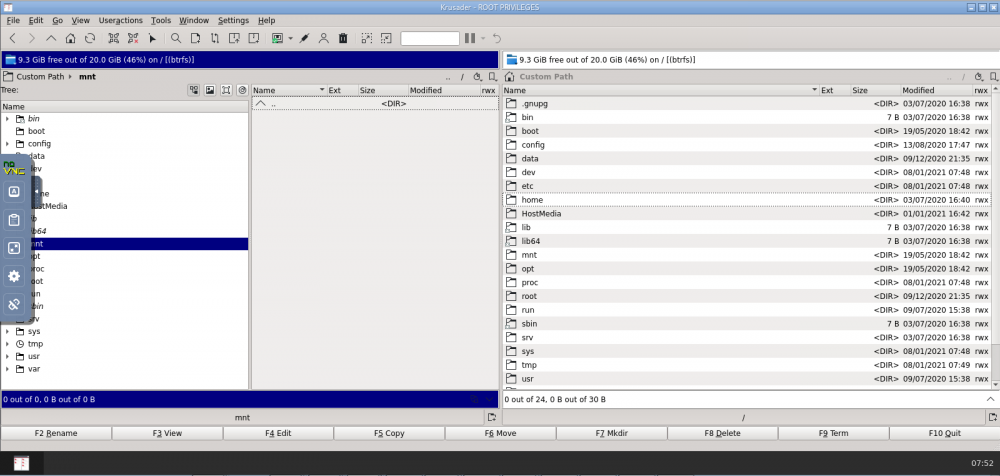Open the Go menu
This screenshot has width=1000, height=476.
[57, 20]
